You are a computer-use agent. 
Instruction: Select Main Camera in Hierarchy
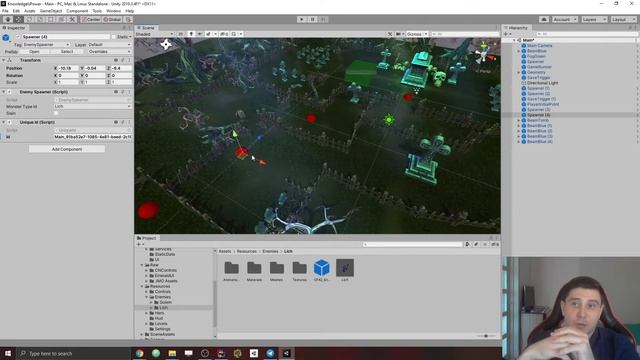click(539, 46)
